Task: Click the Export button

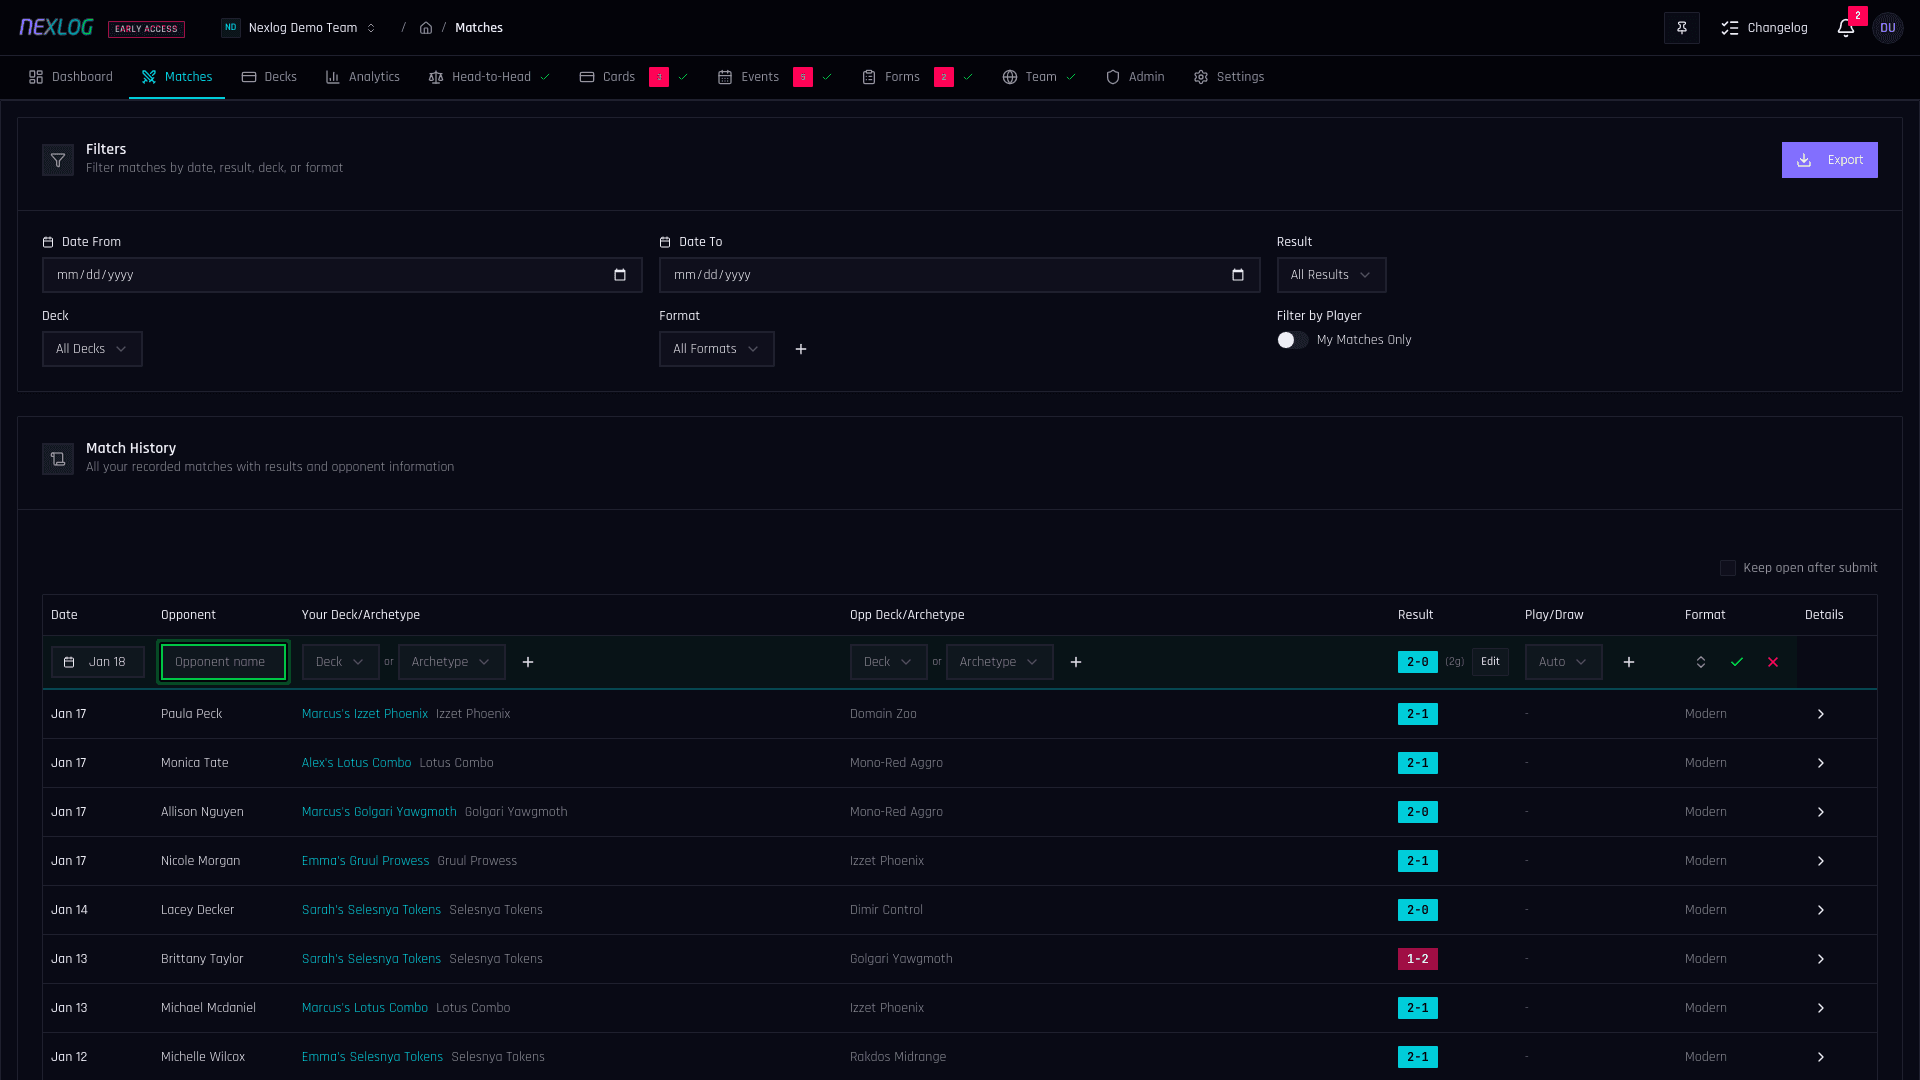Action: click(x=1829, y=160)
